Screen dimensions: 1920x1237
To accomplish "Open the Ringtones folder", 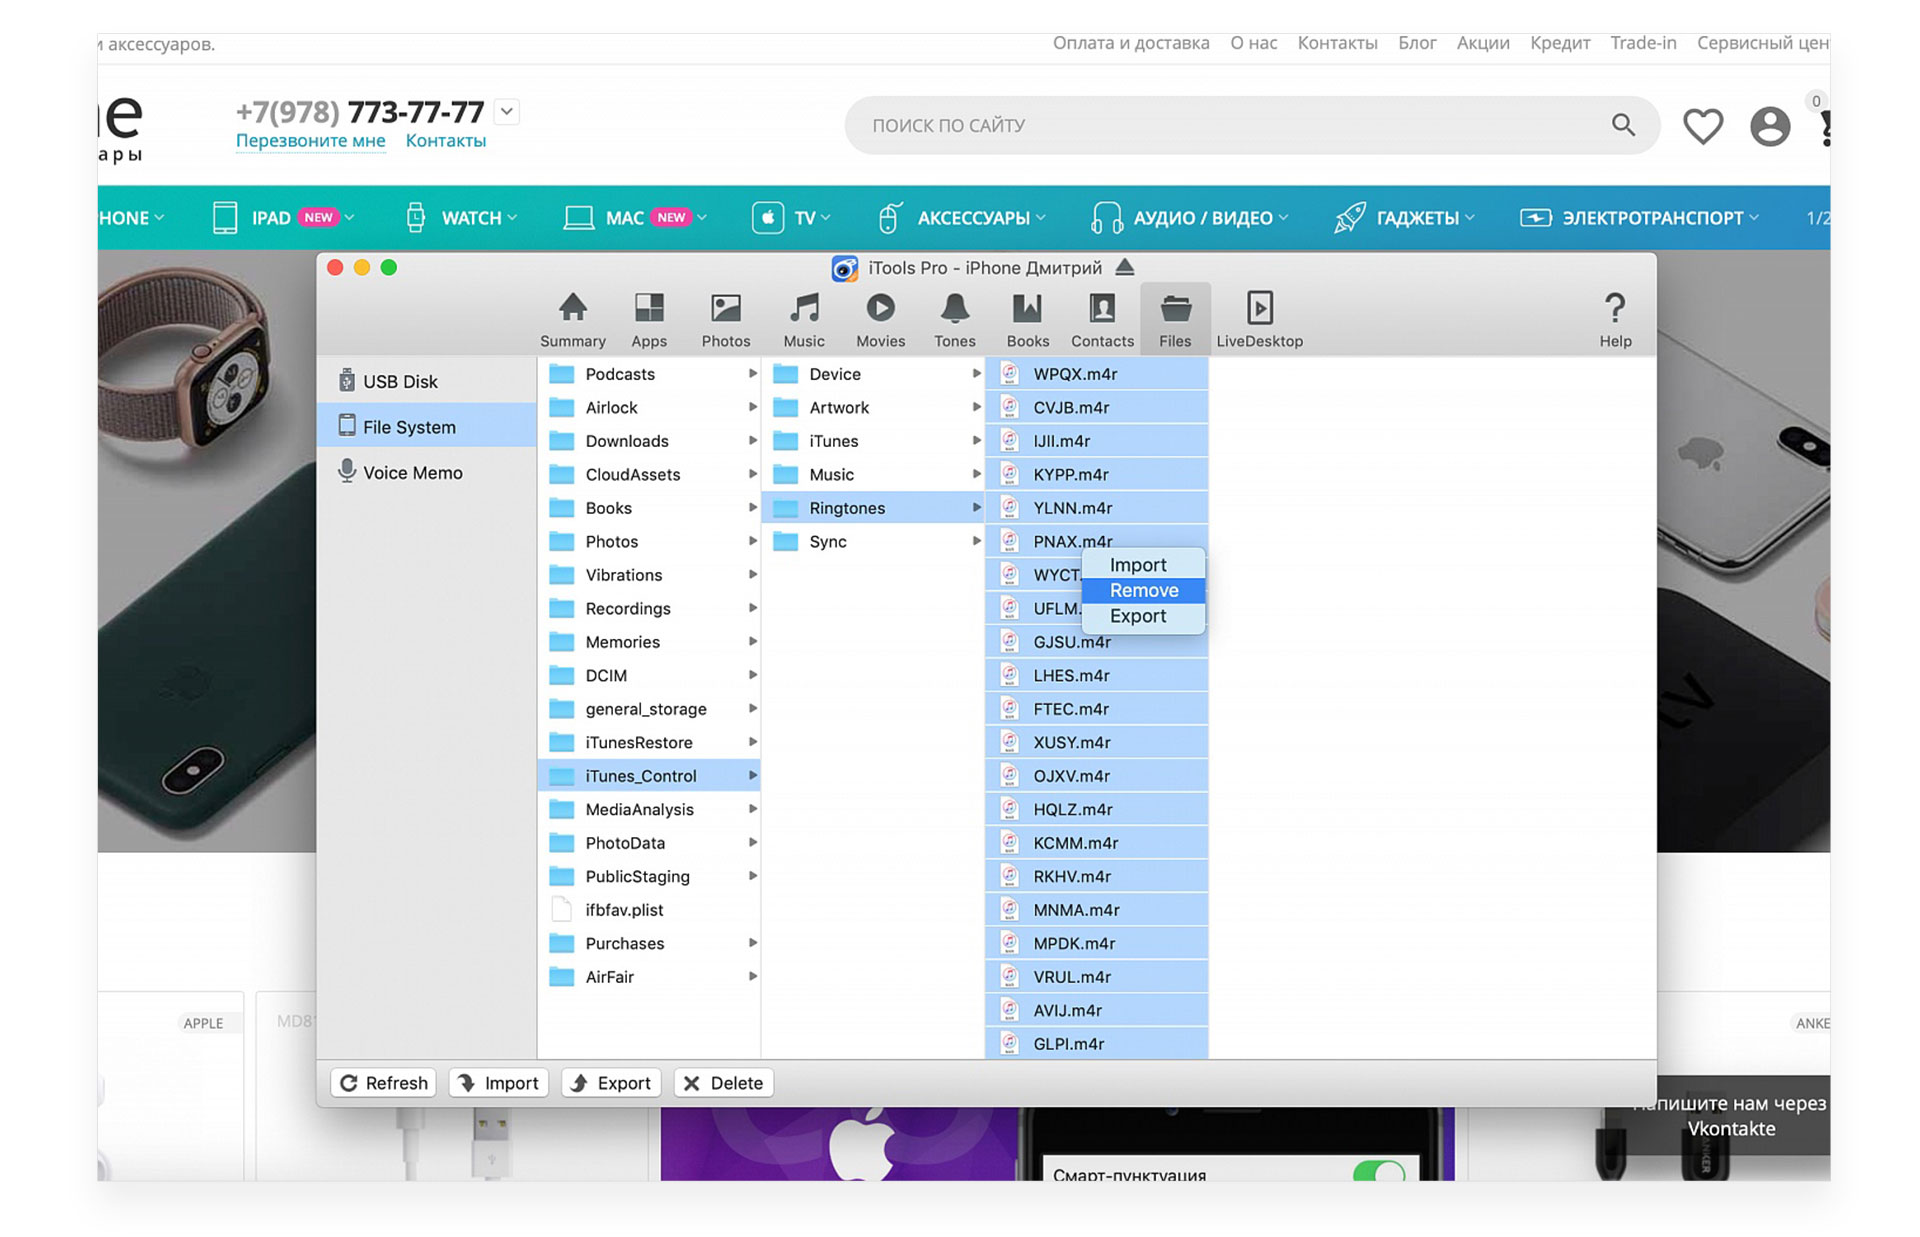I will point(872,507).
